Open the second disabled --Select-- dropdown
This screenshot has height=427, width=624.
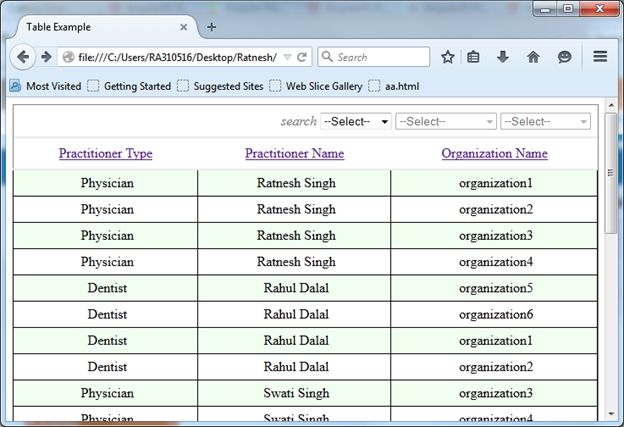click(x=446, y=121)
